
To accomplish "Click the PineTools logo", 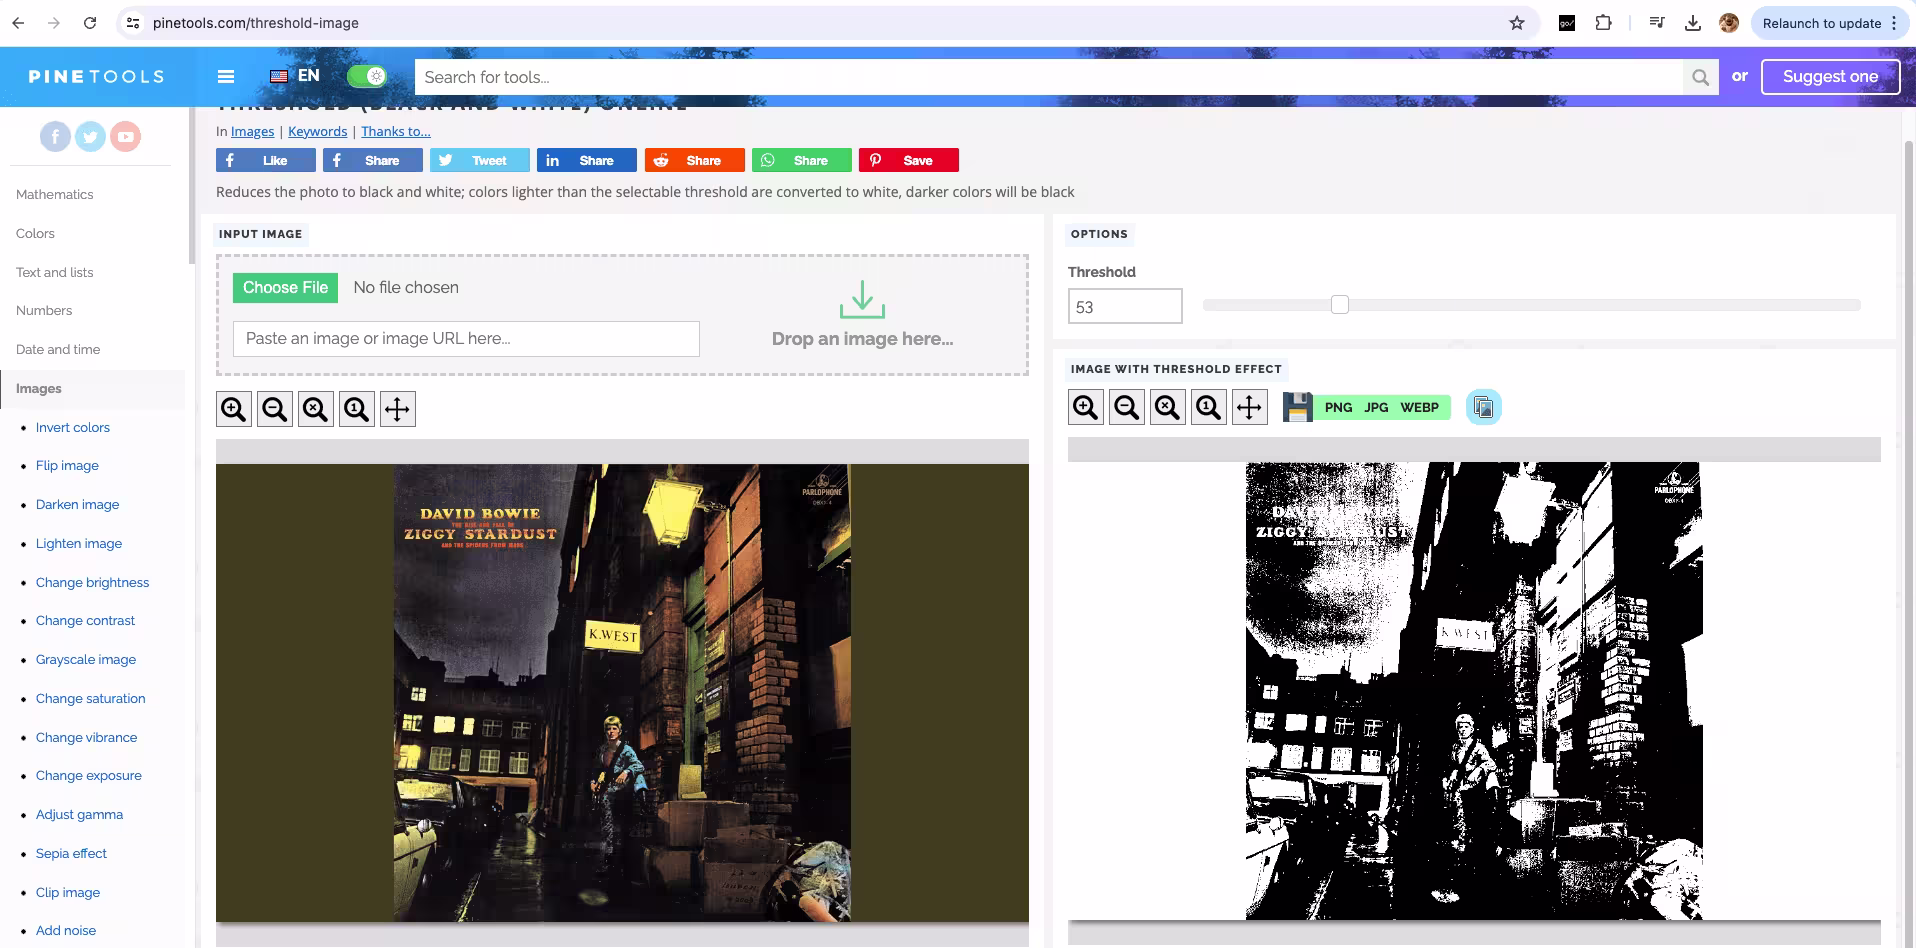I will (96, 76).
